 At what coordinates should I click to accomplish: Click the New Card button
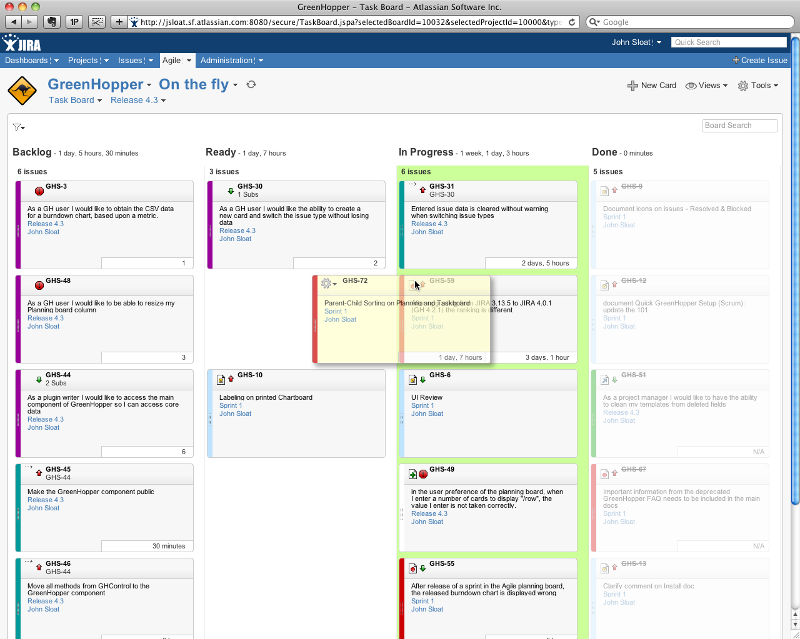tap(652, 86)
